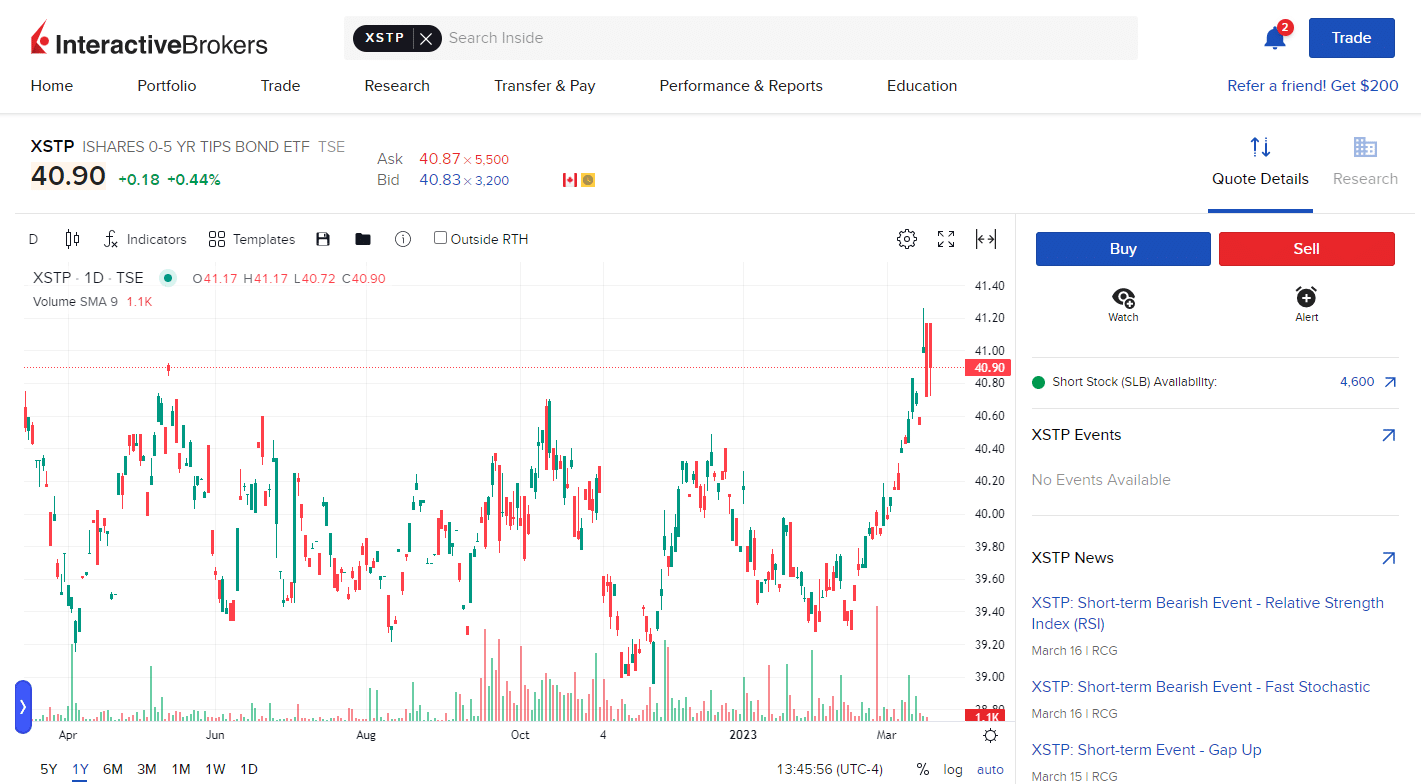Image resolution: width=1421 pixels, height=784 pixels.
Task: Expand the left drawing toolbar
Action: (x=23, y=706)
